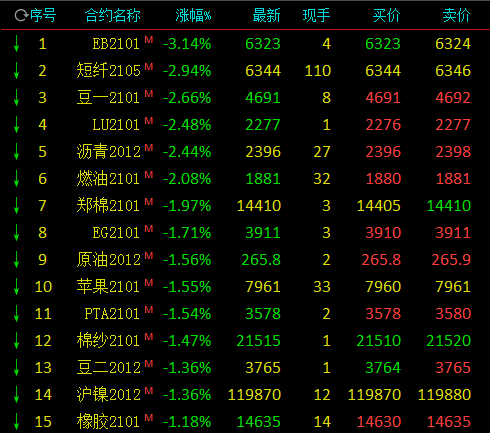Select contract 郑棉2101
The height and width of the screenshot is (433, 490).
coord(108,206)
